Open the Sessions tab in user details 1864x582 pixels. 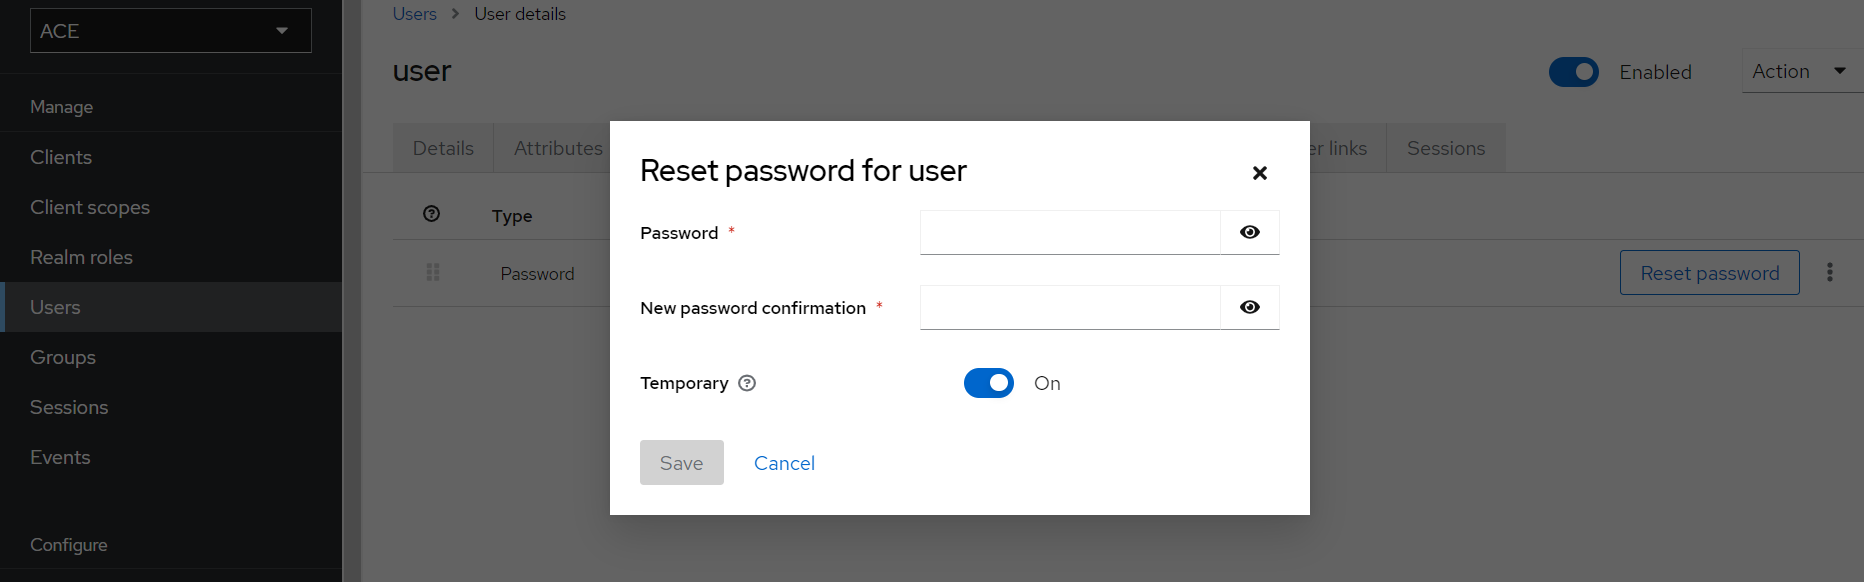click(x=1445, y=148)
